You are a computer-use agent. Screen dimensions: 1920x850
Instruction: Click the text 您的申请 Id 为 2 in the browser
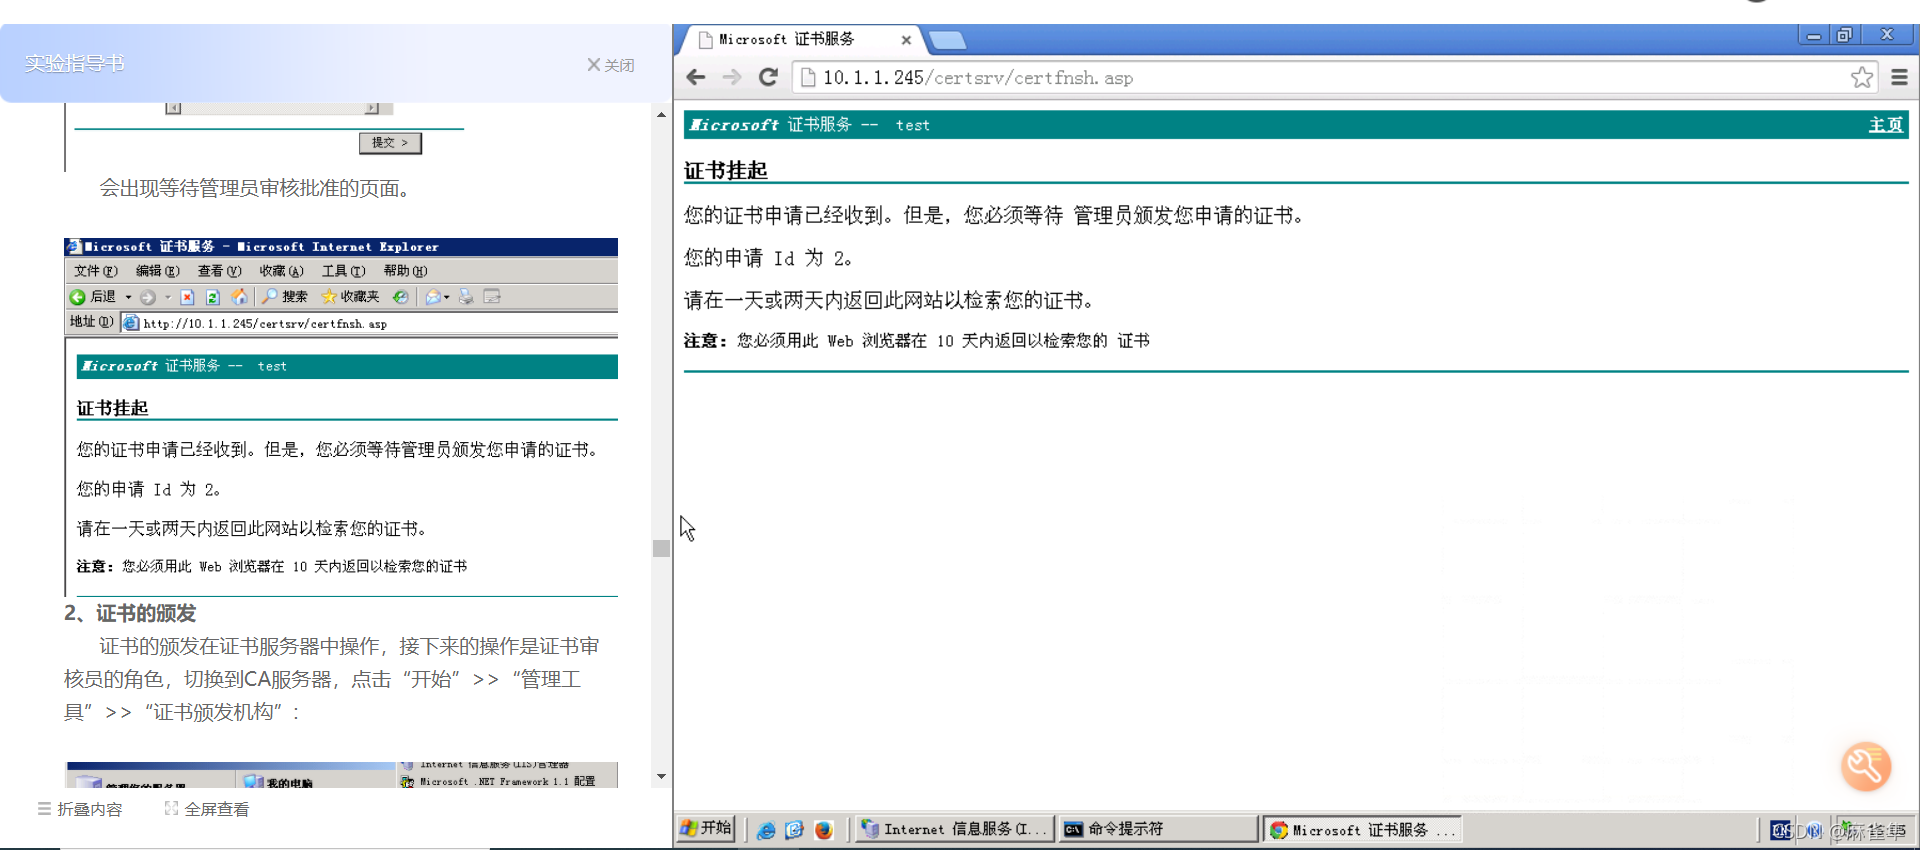pos(768,258)
